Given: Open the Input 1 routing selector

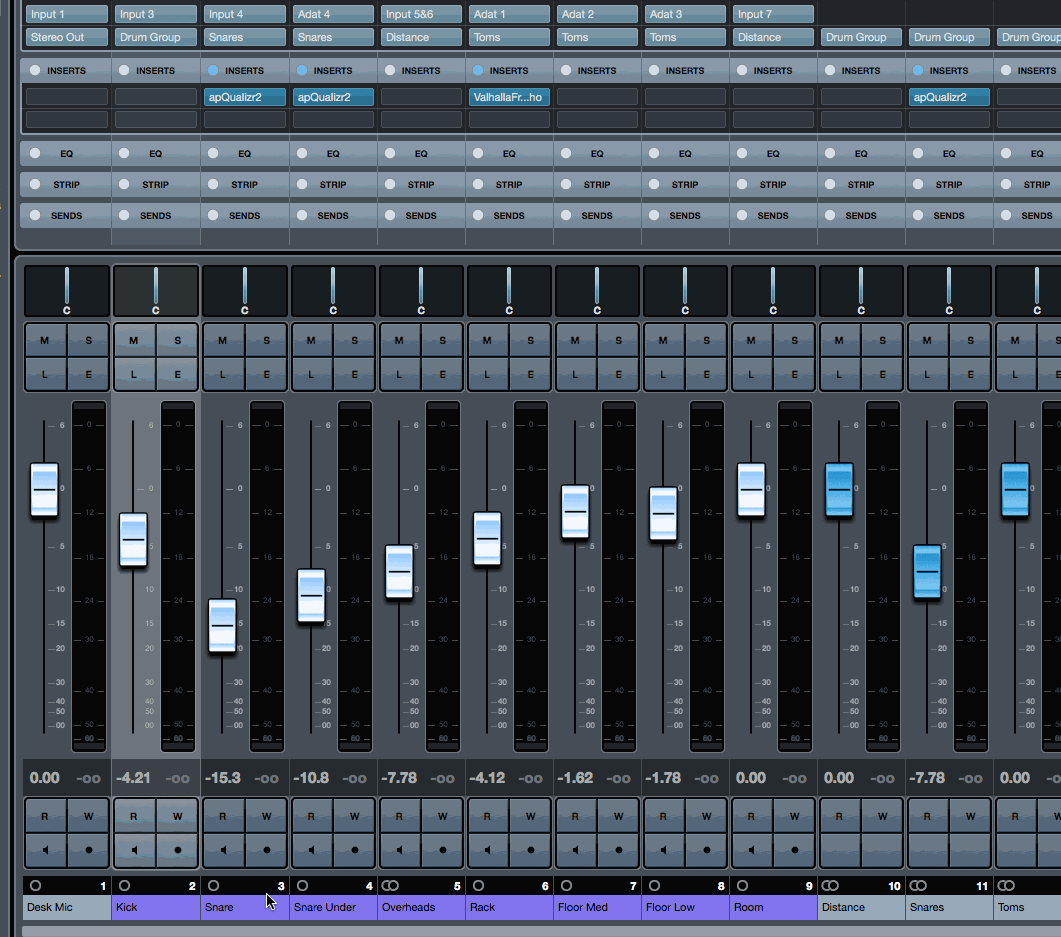Looking at the screenshot, I should click(x=65, y=14).
